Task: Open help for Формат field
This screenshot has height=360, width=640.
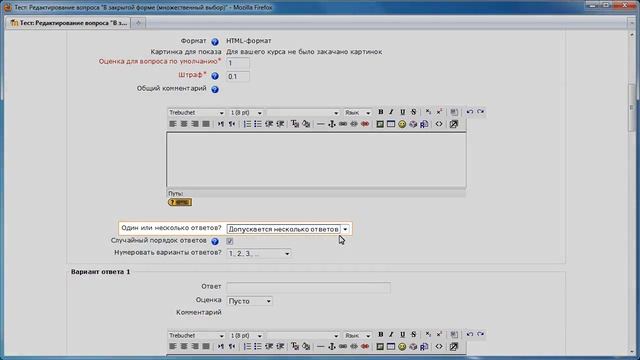Action: (x=215, y=42)
